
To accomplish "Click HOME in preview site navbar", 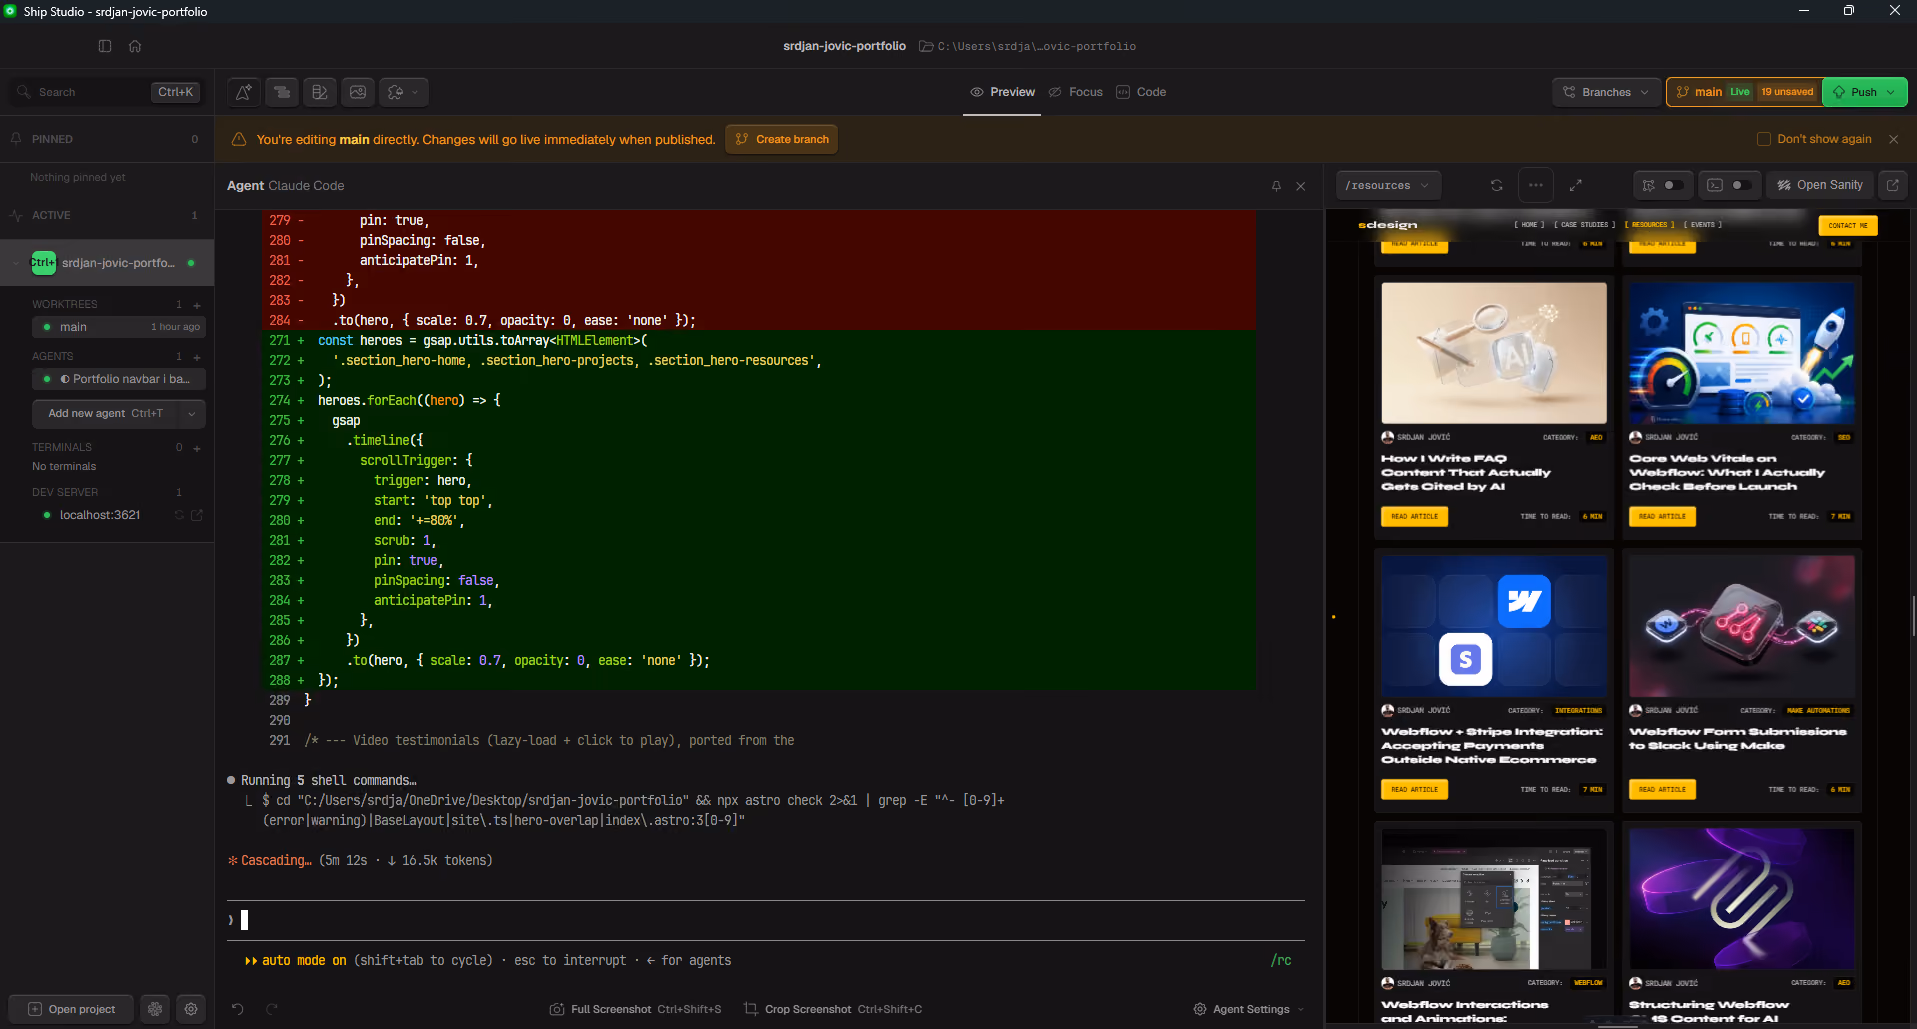I will tap(1529, 225).
